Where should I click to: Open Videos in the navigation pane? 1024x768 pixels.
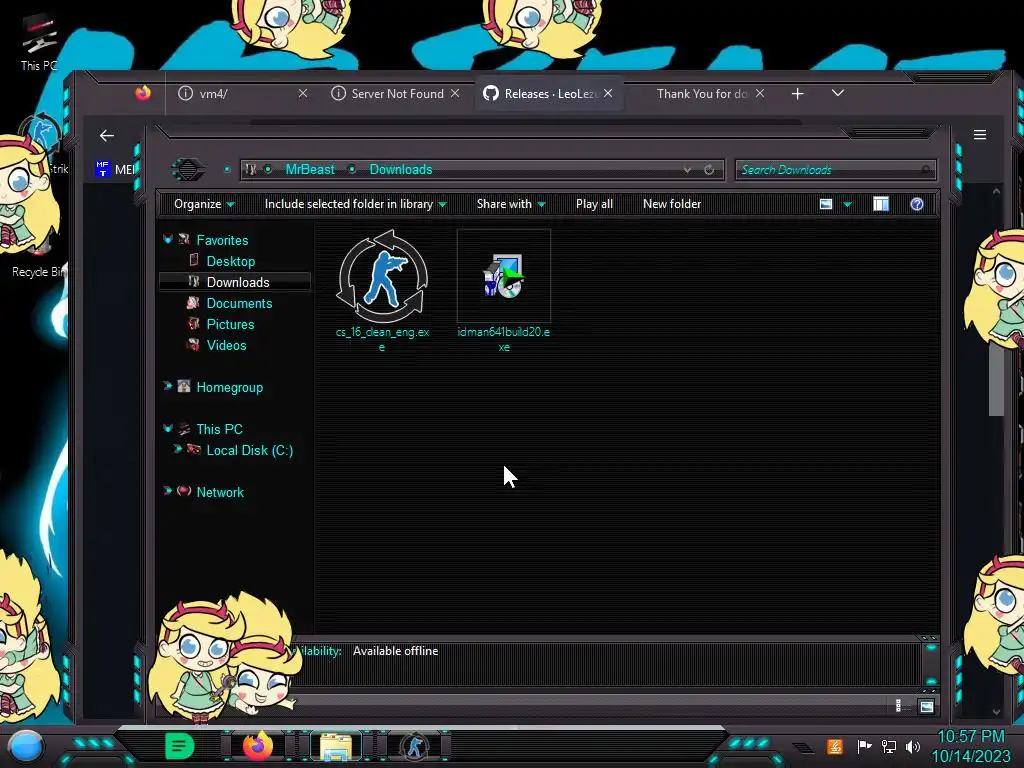[226, 345]
